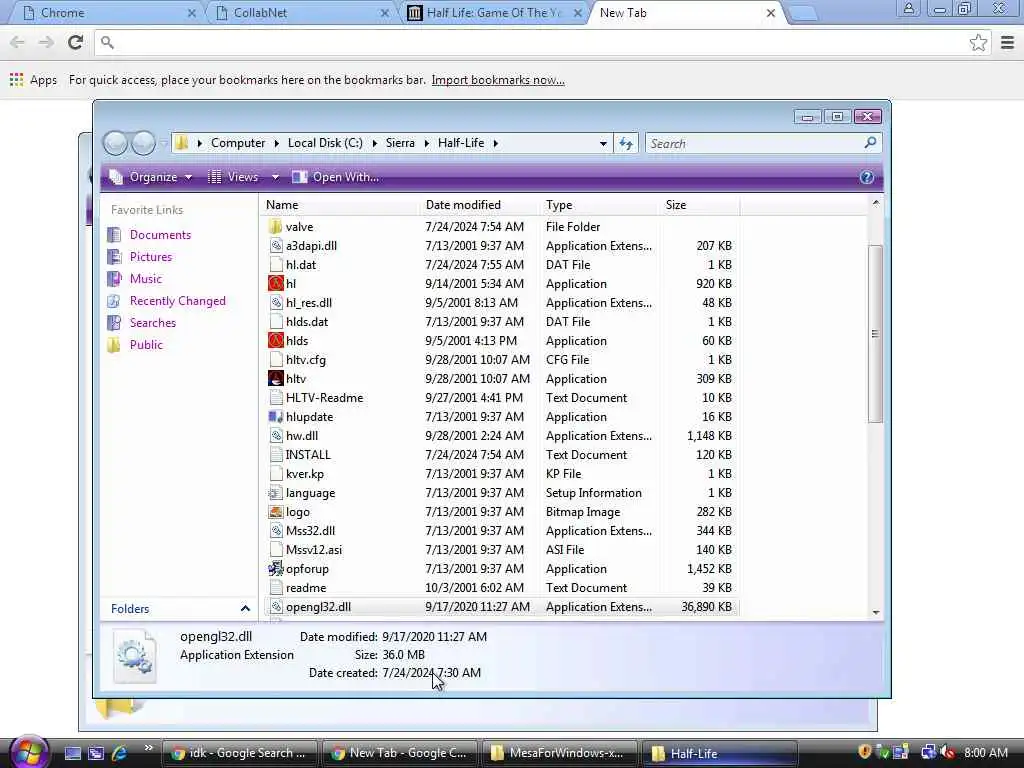Screen dimensions: 1024x768
Task: Expand Local Disk (C:) breadcrumb arrow
Action: (374, 143)
